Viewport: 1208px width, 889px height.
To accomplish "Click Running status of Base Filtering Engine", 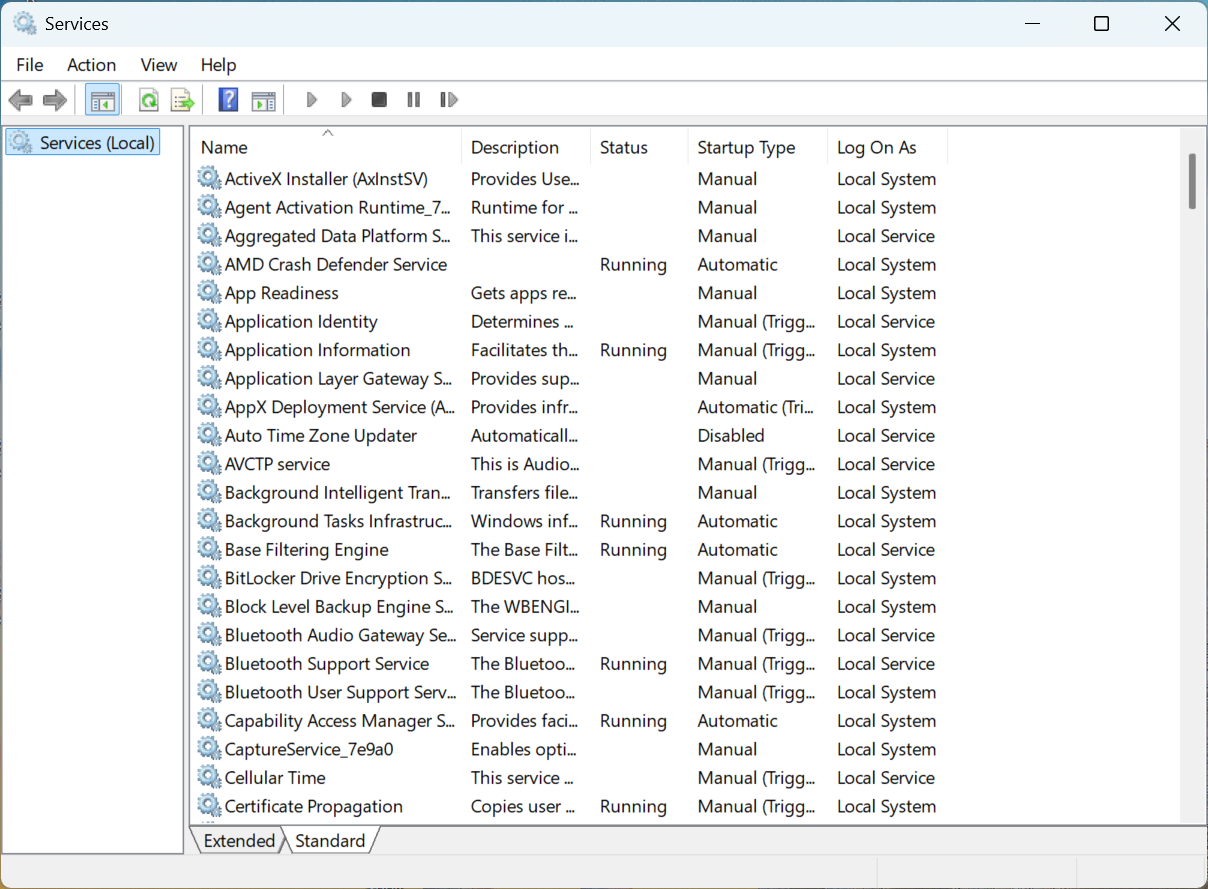I will (x=633, y=549).
